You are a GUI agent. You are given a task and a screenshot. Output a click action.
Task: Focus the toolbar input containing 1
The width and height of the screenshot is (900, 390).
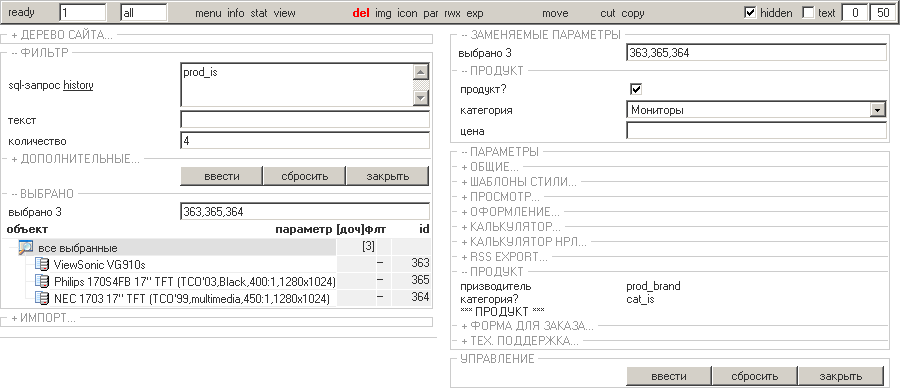tap(83, 13)
